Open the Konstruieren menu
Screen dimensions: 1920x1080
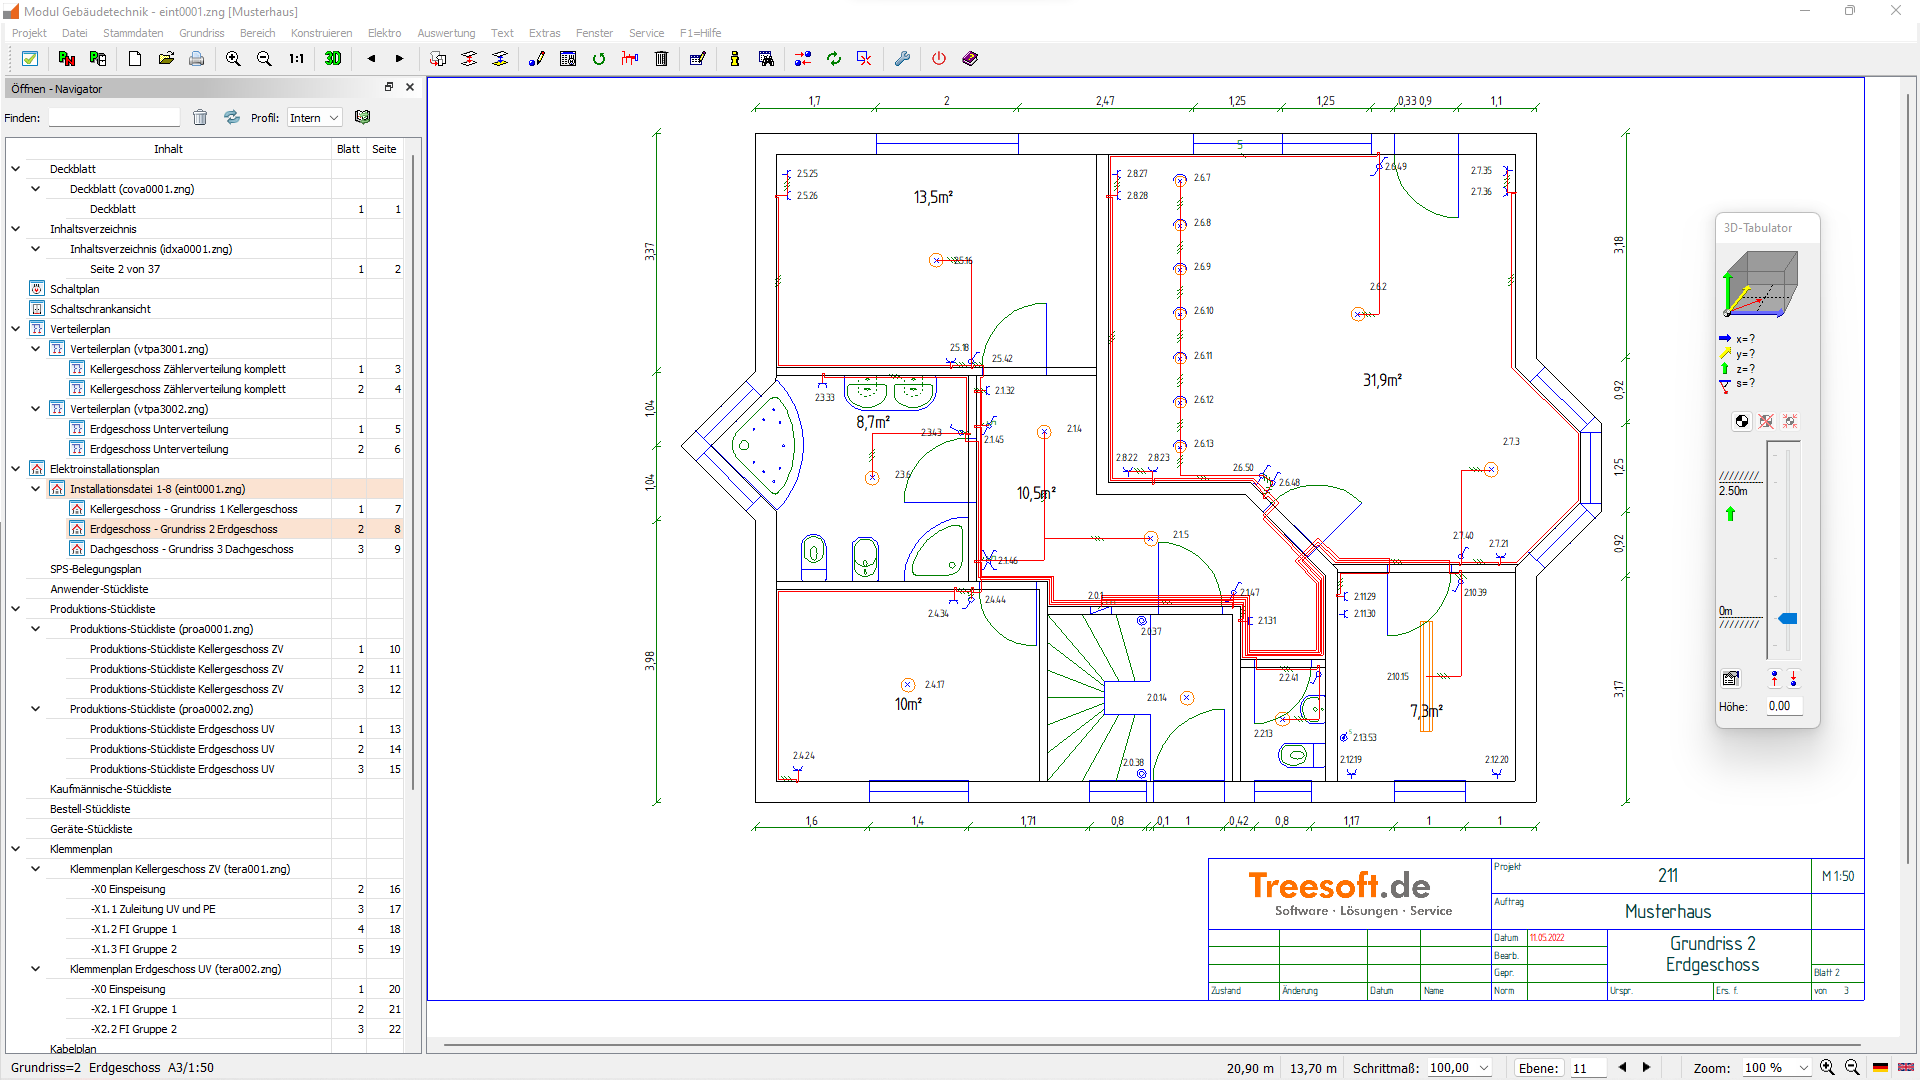click(321, 33)
